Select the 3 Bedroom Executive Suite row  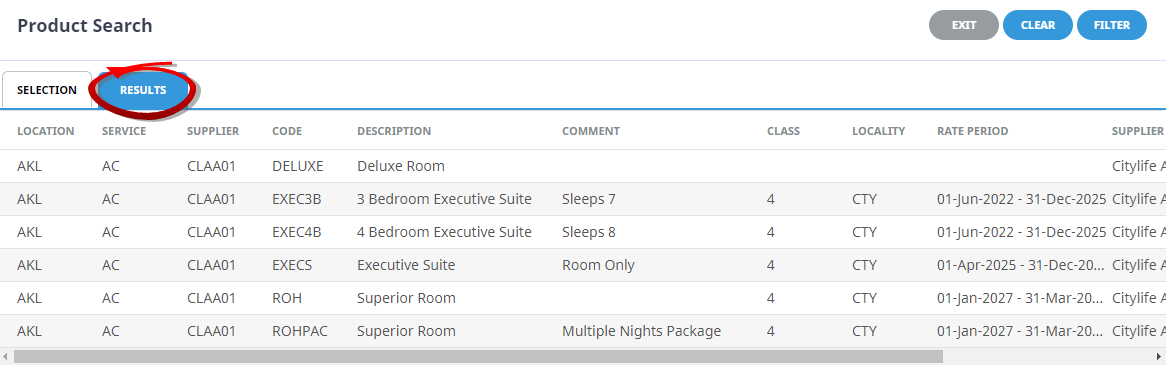[583, 199]
